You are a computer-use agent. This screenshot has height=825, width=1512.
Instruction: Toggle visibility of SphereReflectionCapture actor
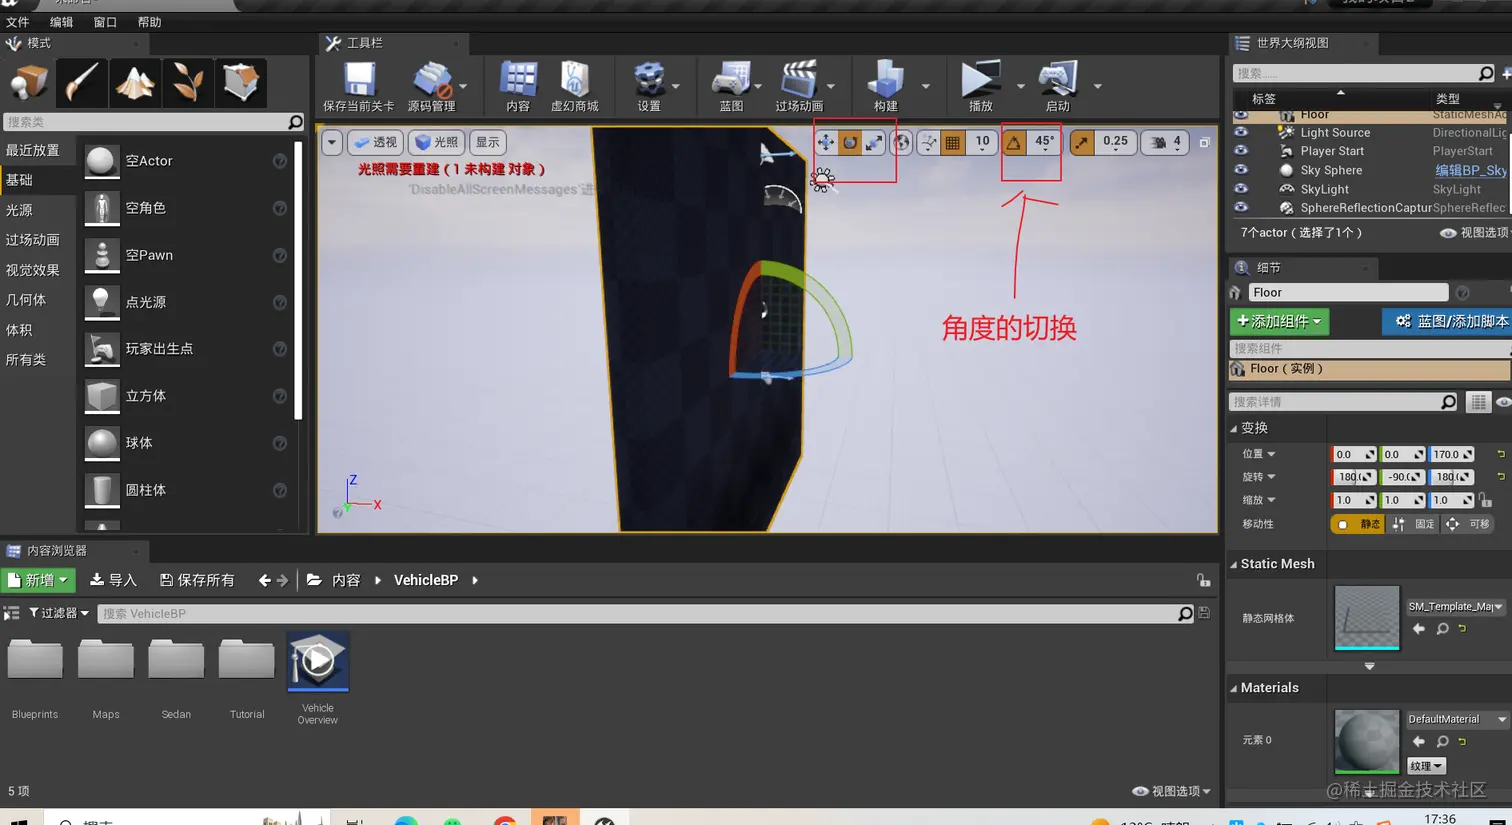coord(1241,208)
